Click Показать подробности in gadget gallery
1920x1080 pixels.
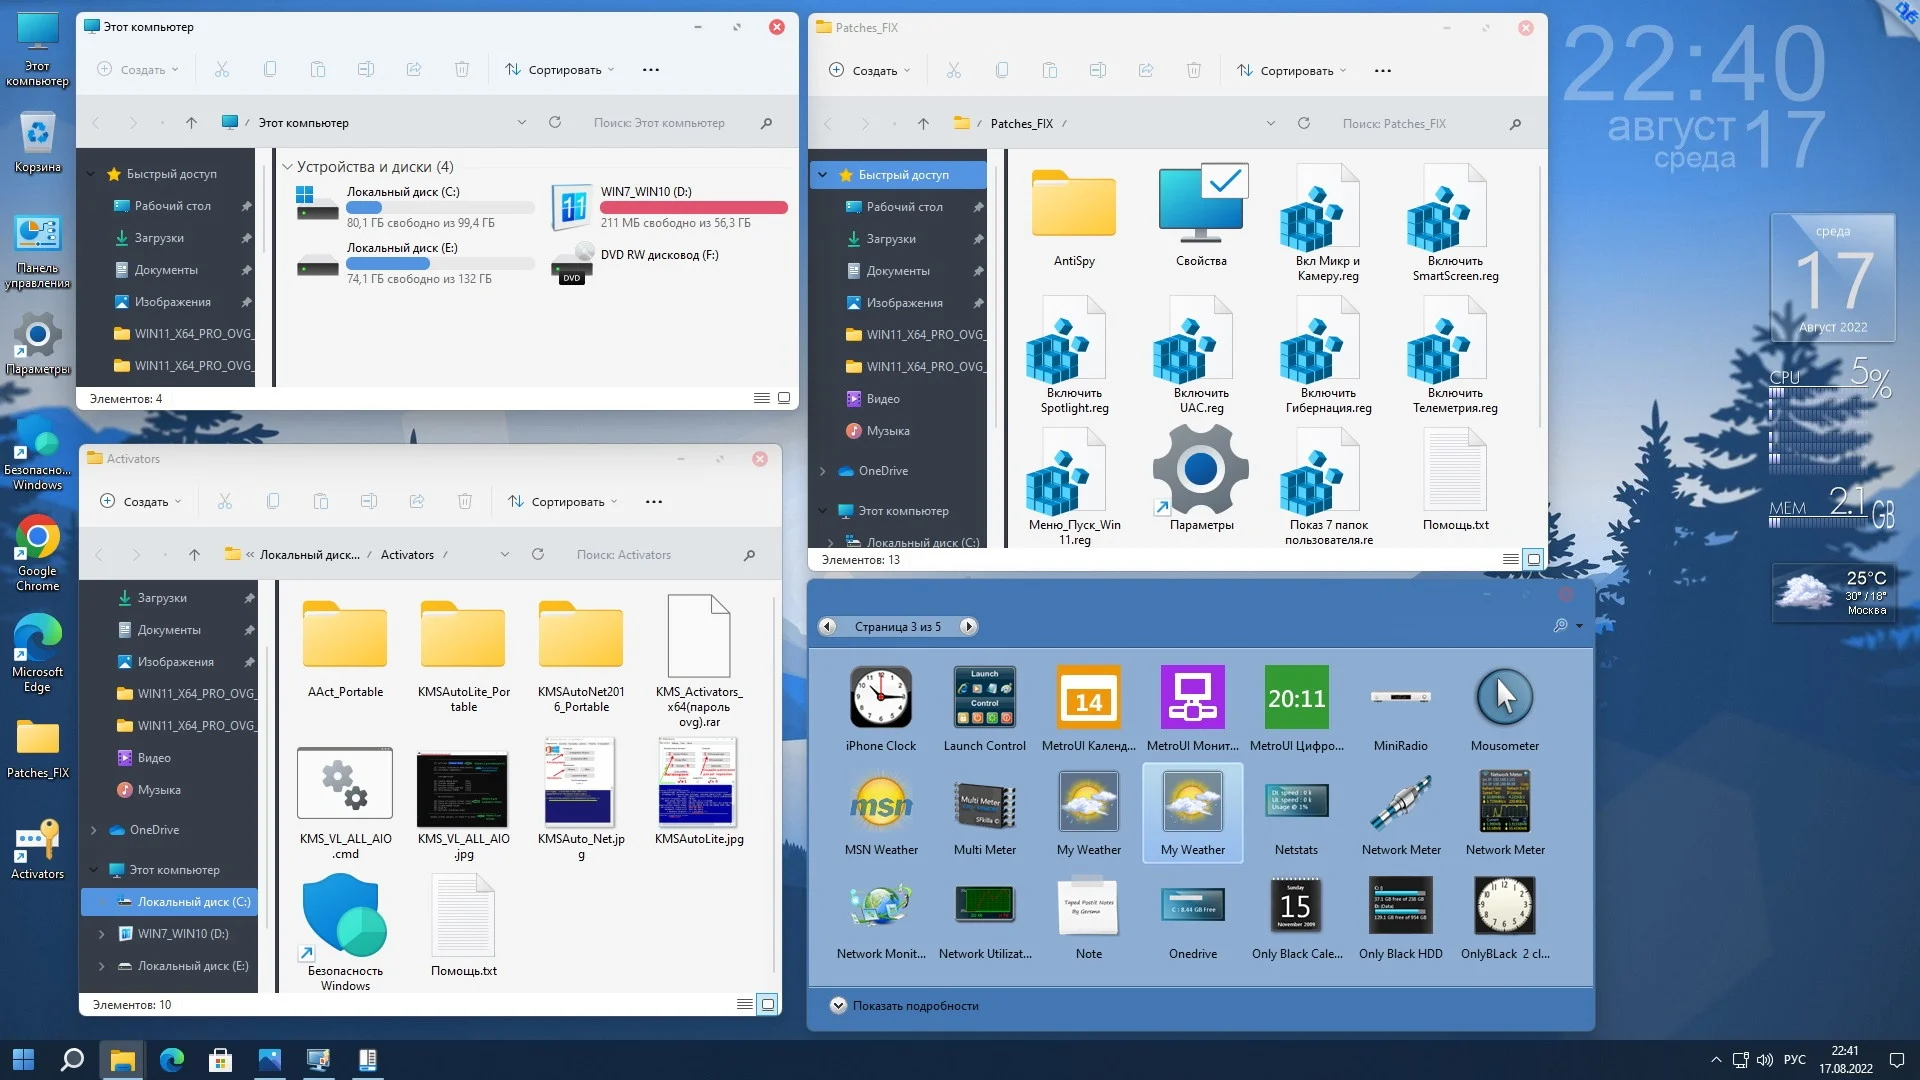(904, 1005)
